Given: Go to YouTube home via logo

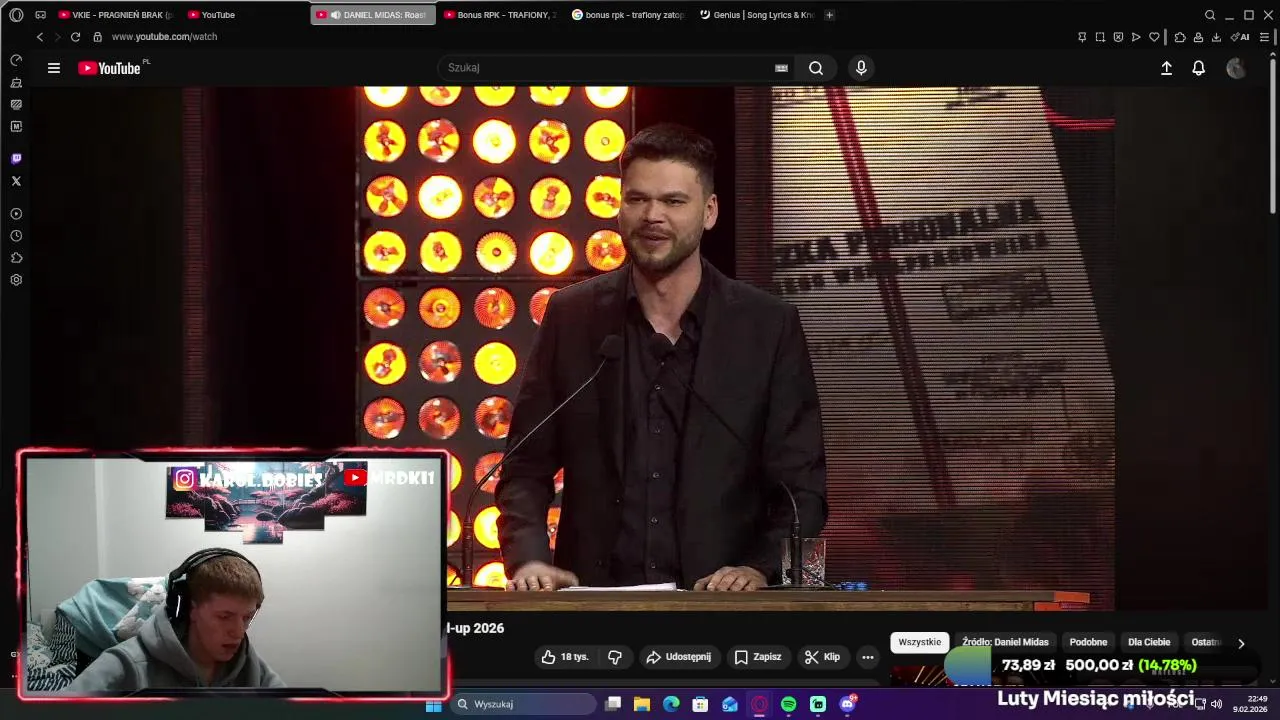Looking at the screenshot, I should tap(110, 68).
